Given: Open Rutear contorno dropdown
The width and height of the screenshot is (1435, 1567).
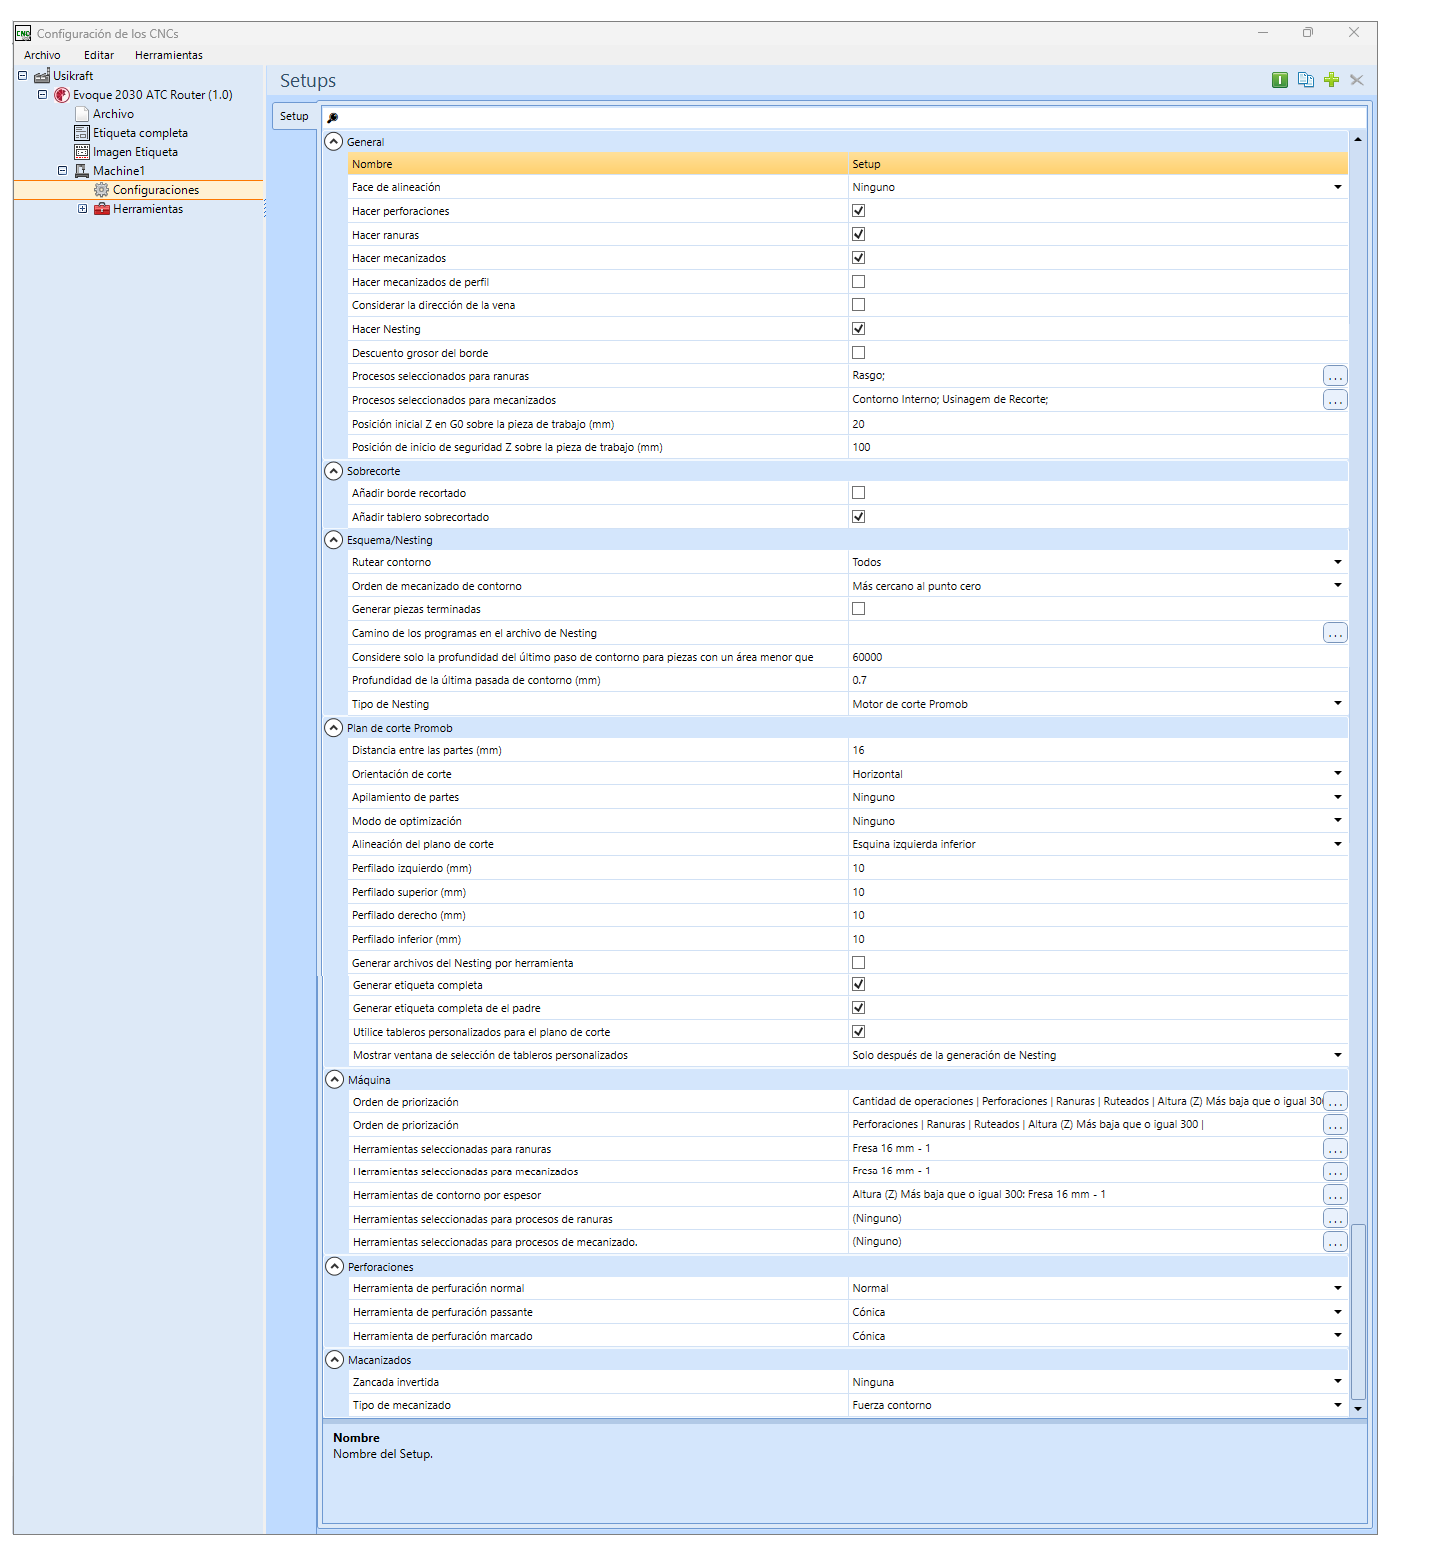Looking at the screenshot, I should [1338, 562].
